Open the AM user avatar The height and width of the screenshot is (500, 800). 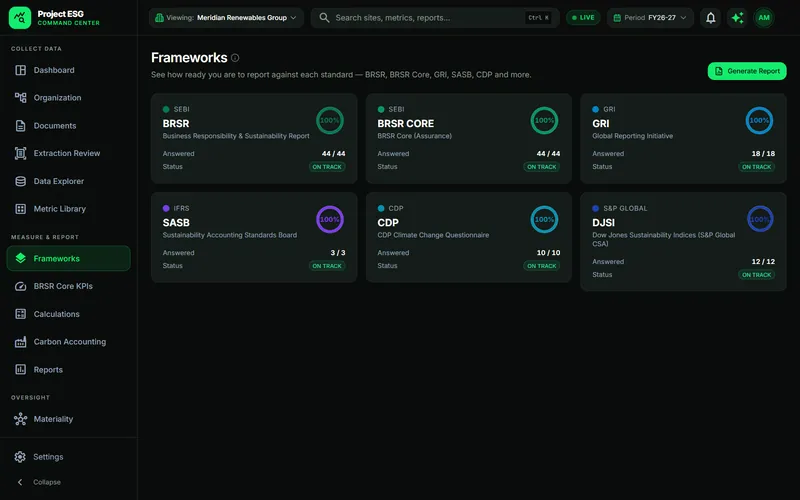(x=764, y=18)
